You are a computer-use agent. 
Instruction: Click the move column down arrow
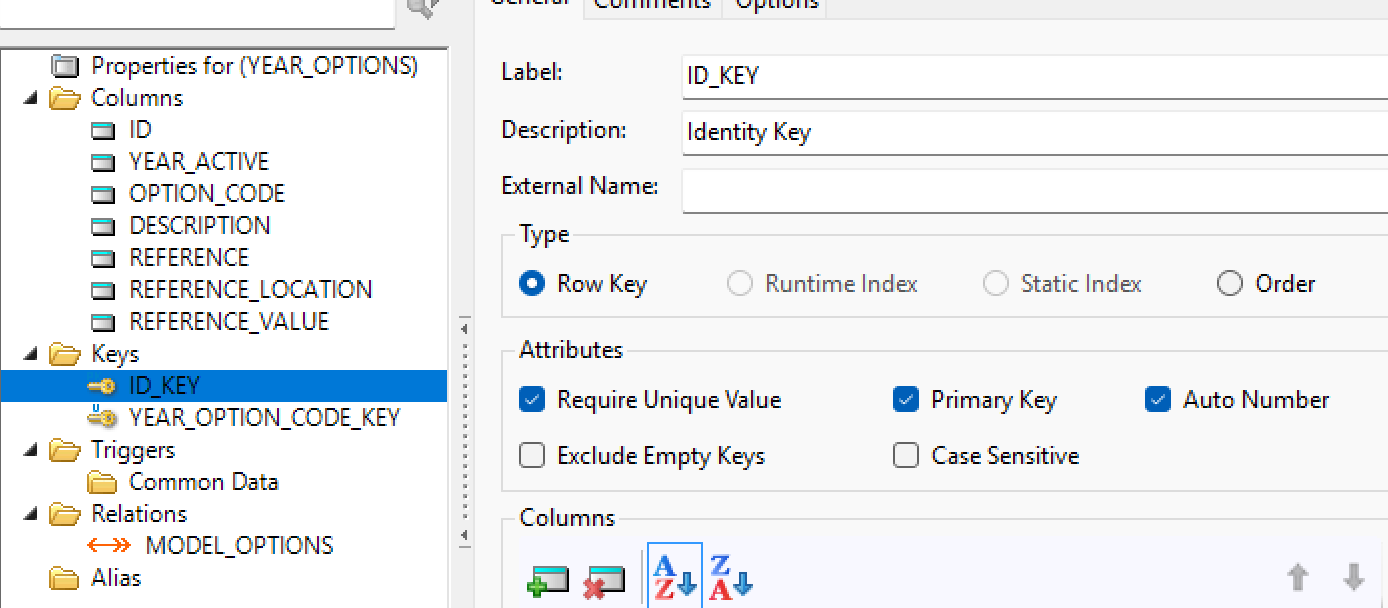click(x=1353, y=577)
